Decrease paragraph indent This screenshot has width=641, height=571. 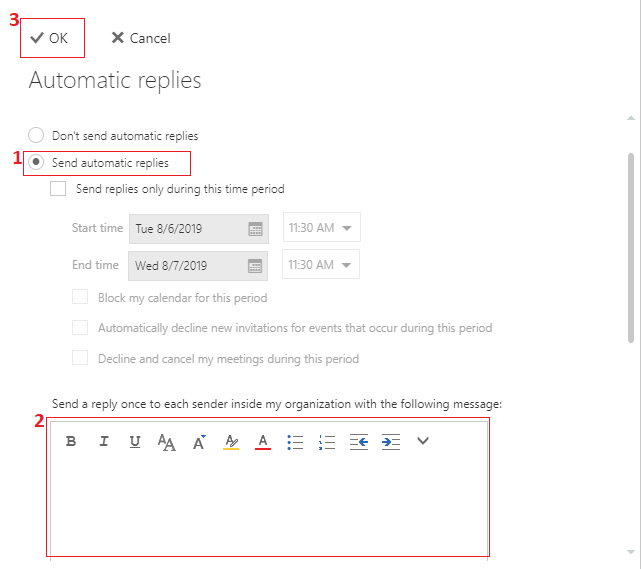(359, 442)
